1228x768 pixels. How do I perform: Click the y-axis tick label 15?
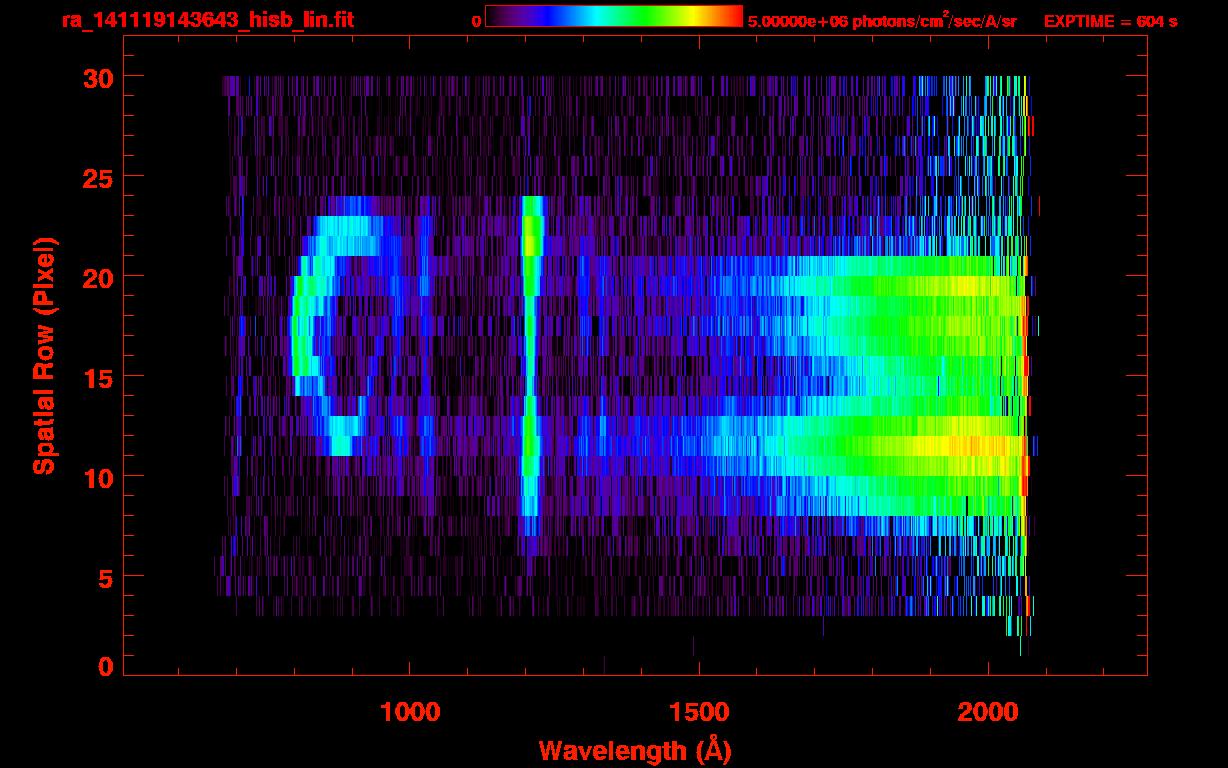[96, 377]
